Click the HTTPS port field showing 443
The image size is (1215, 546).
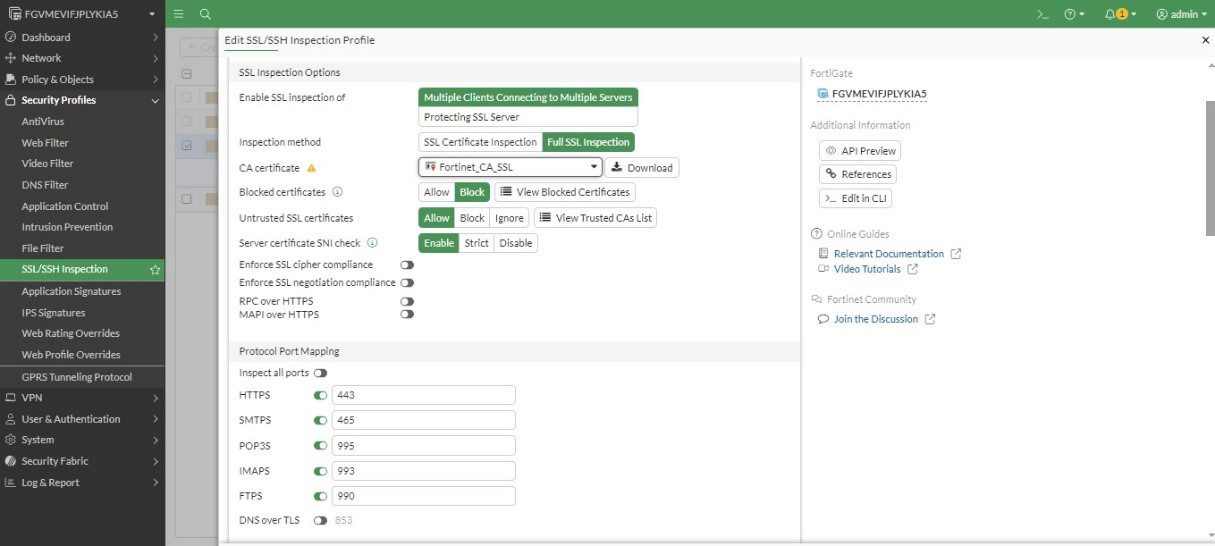pyautogui.click(x=424, y=395)
